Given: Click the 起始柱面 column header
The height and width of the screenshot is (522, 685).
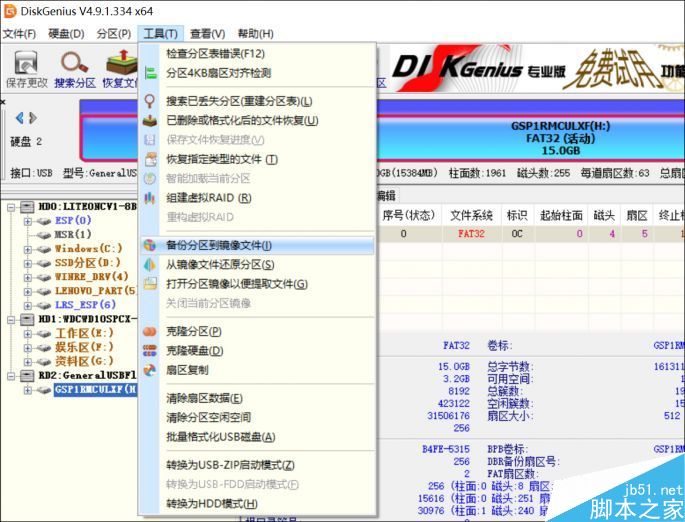Looking at the screenshot, I should pos(561,215).
